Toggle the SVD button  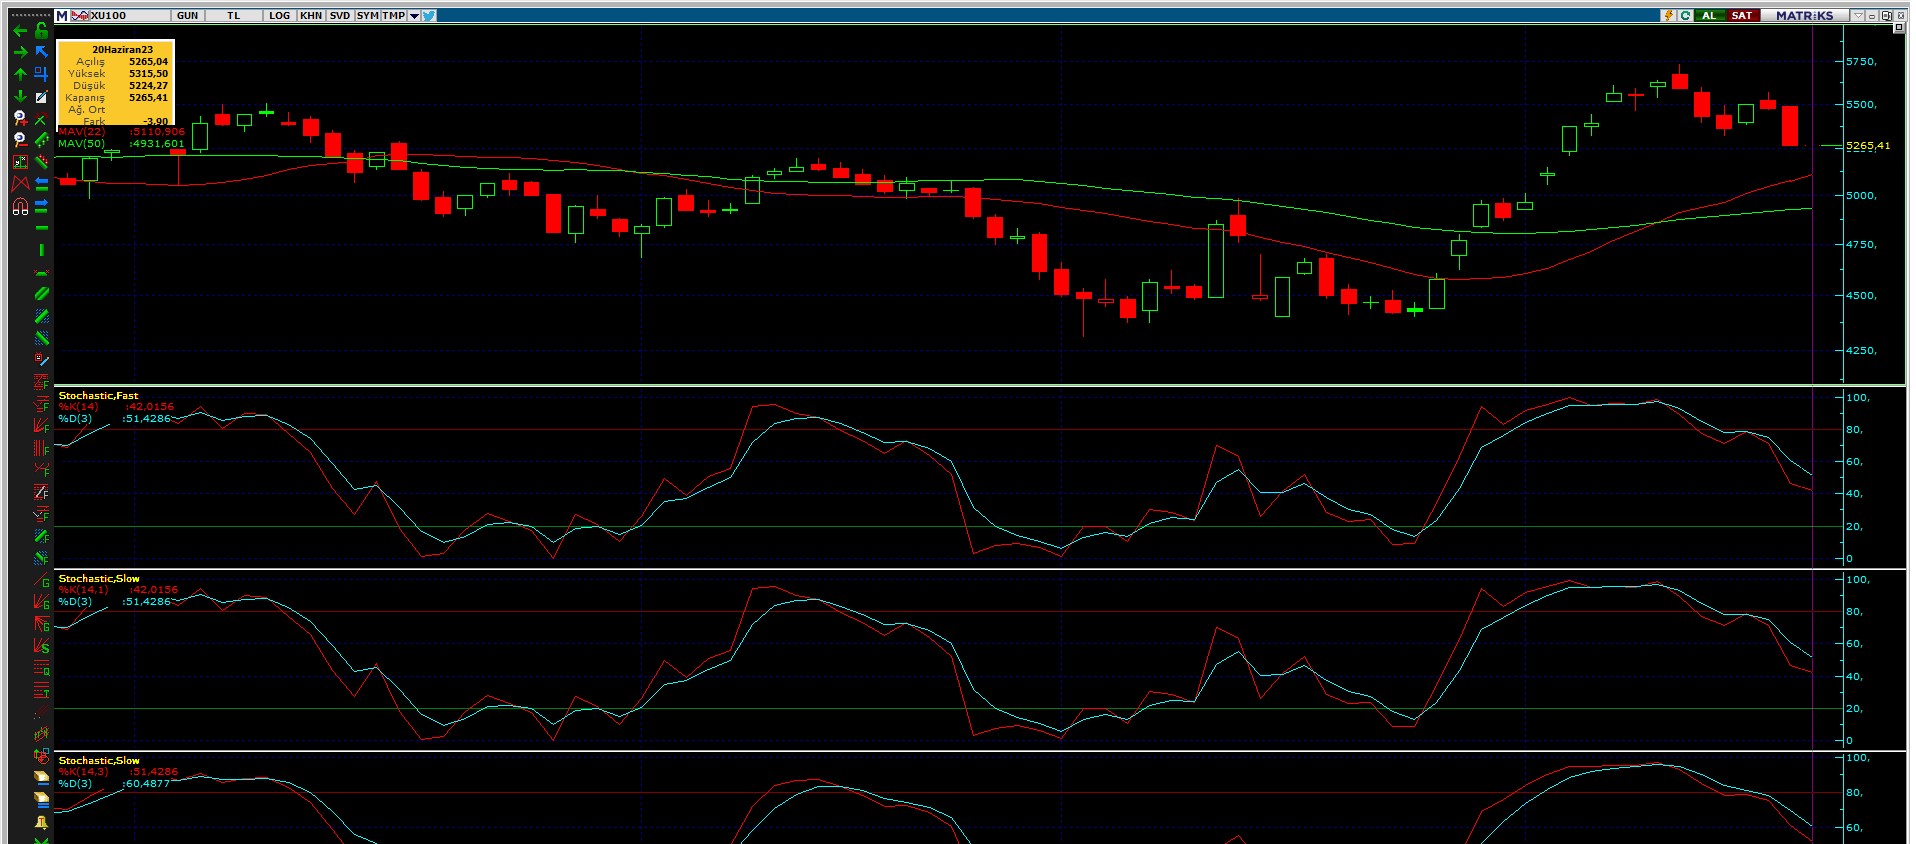pos(340,16)
